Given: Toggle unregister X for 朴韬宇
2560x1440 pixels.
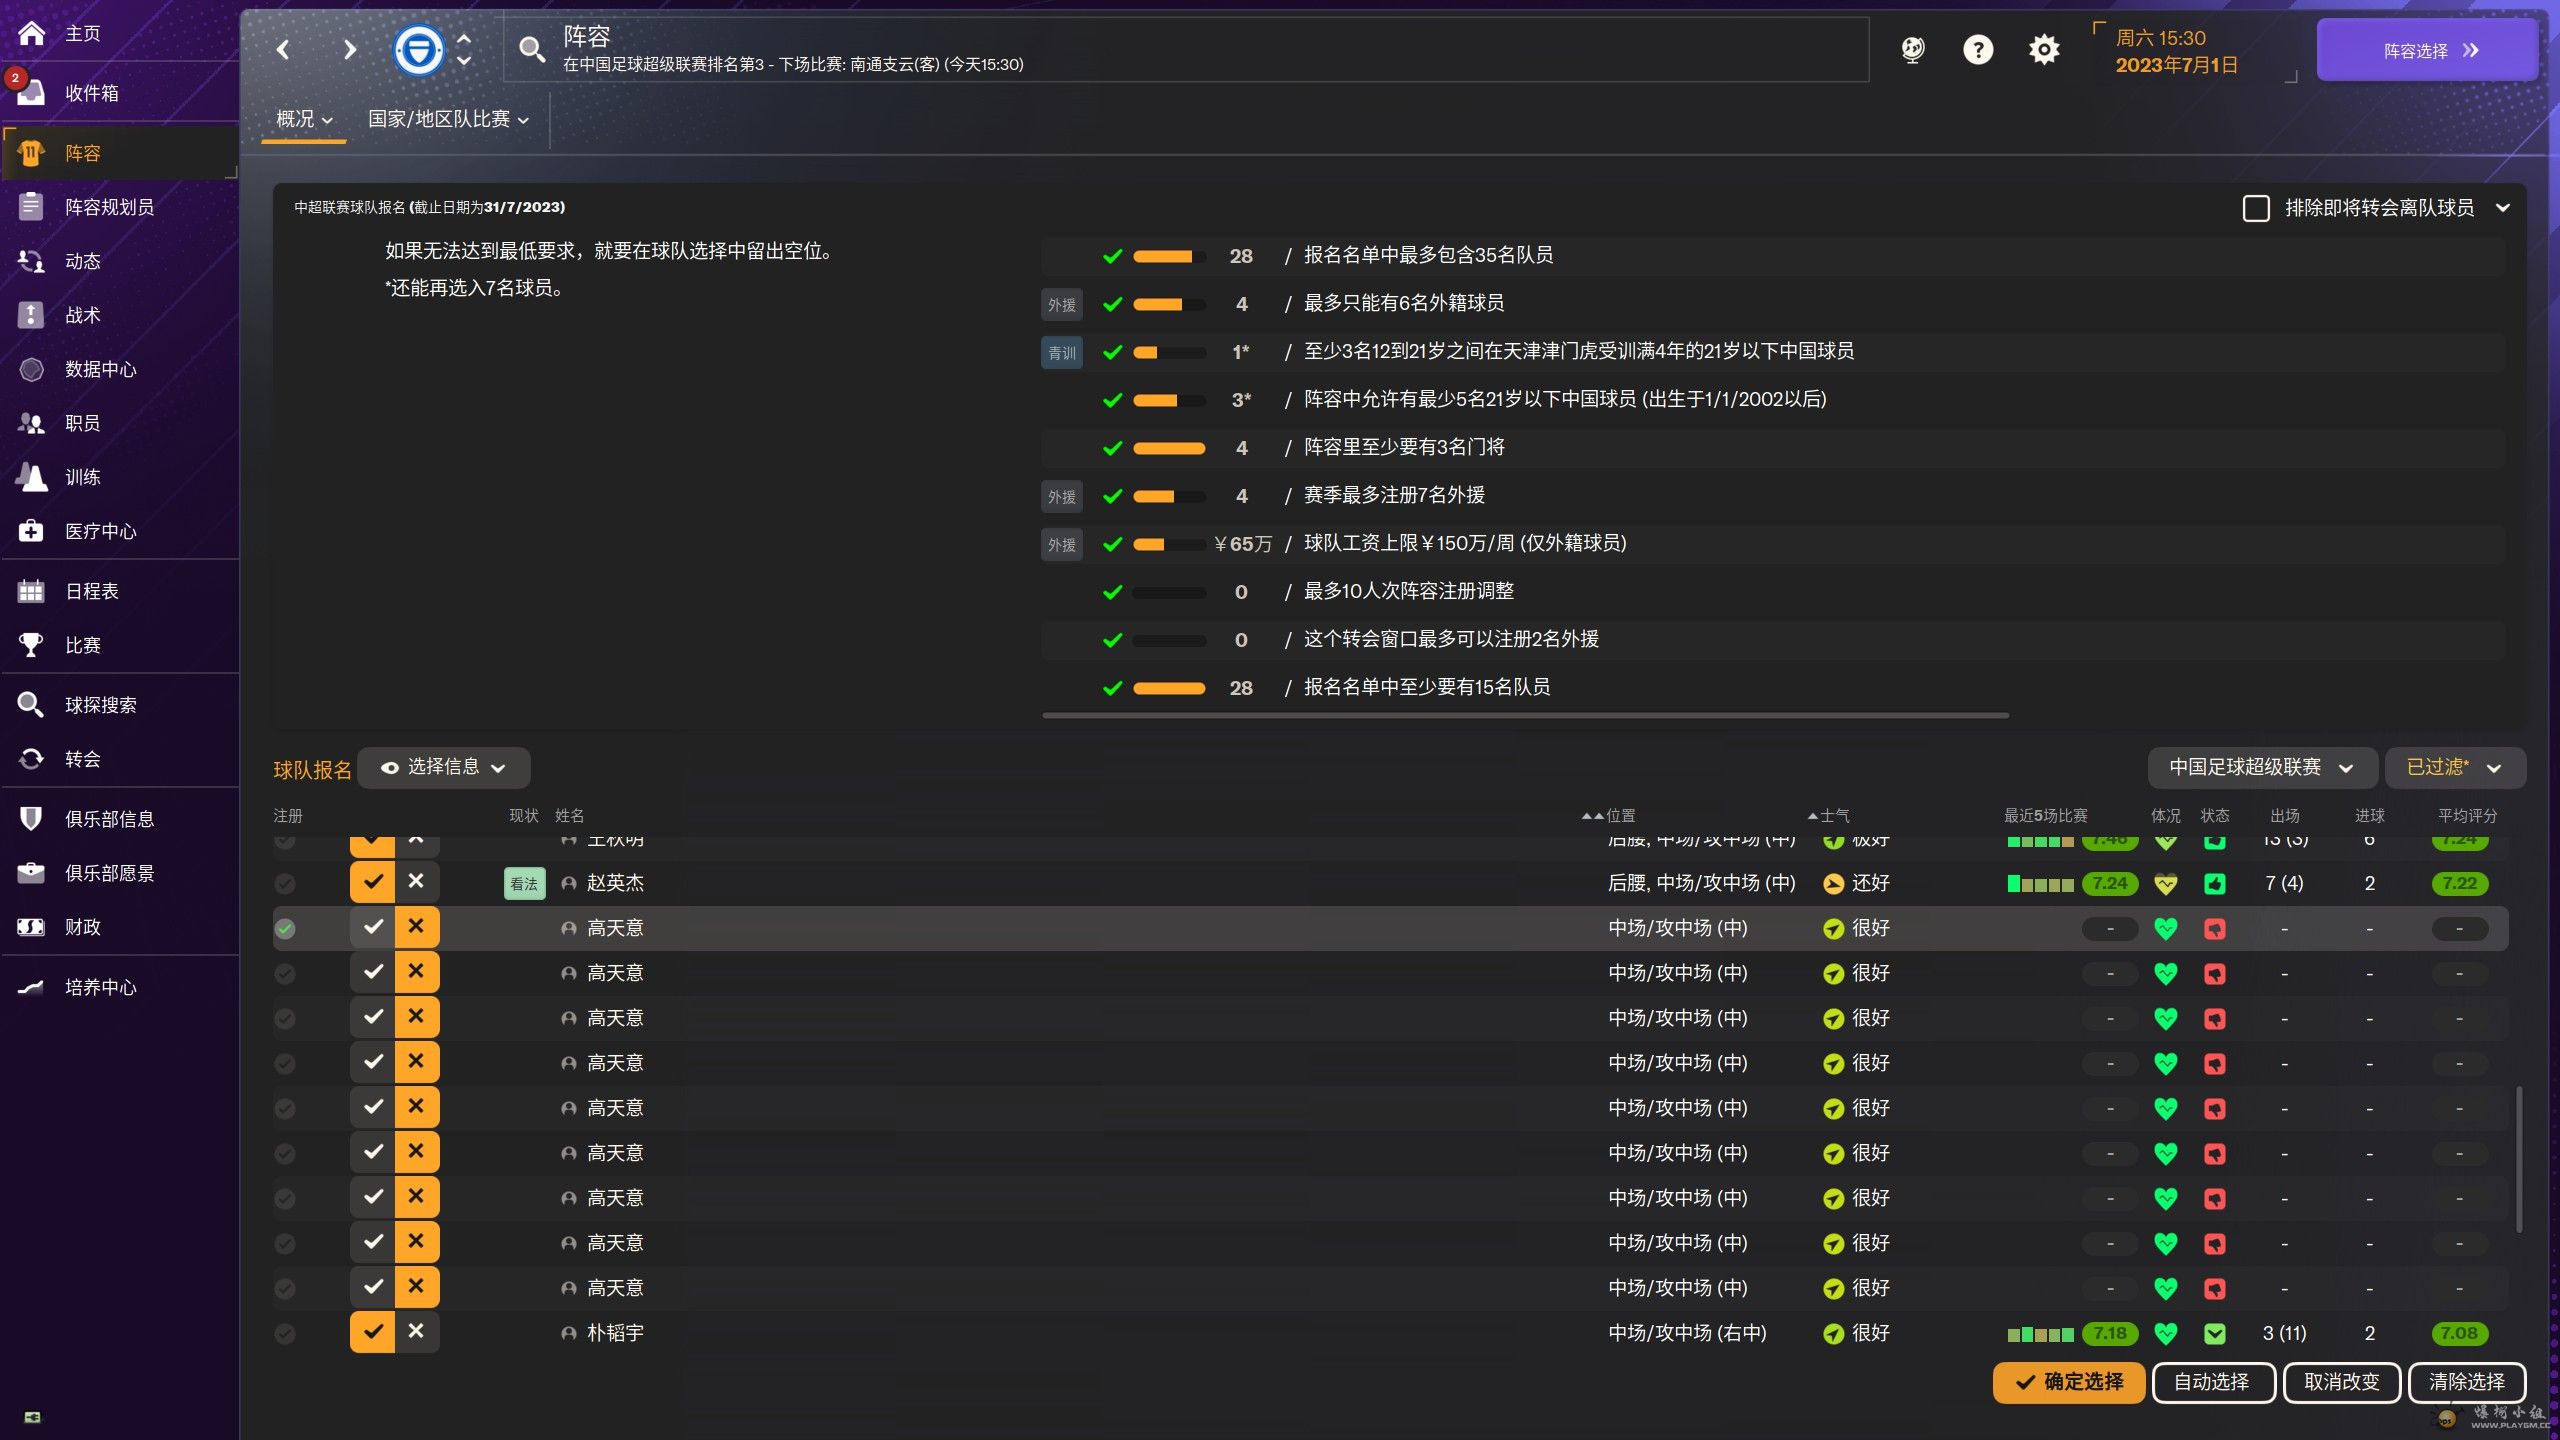Looking at the screenshot, I should coord(416,1332).
